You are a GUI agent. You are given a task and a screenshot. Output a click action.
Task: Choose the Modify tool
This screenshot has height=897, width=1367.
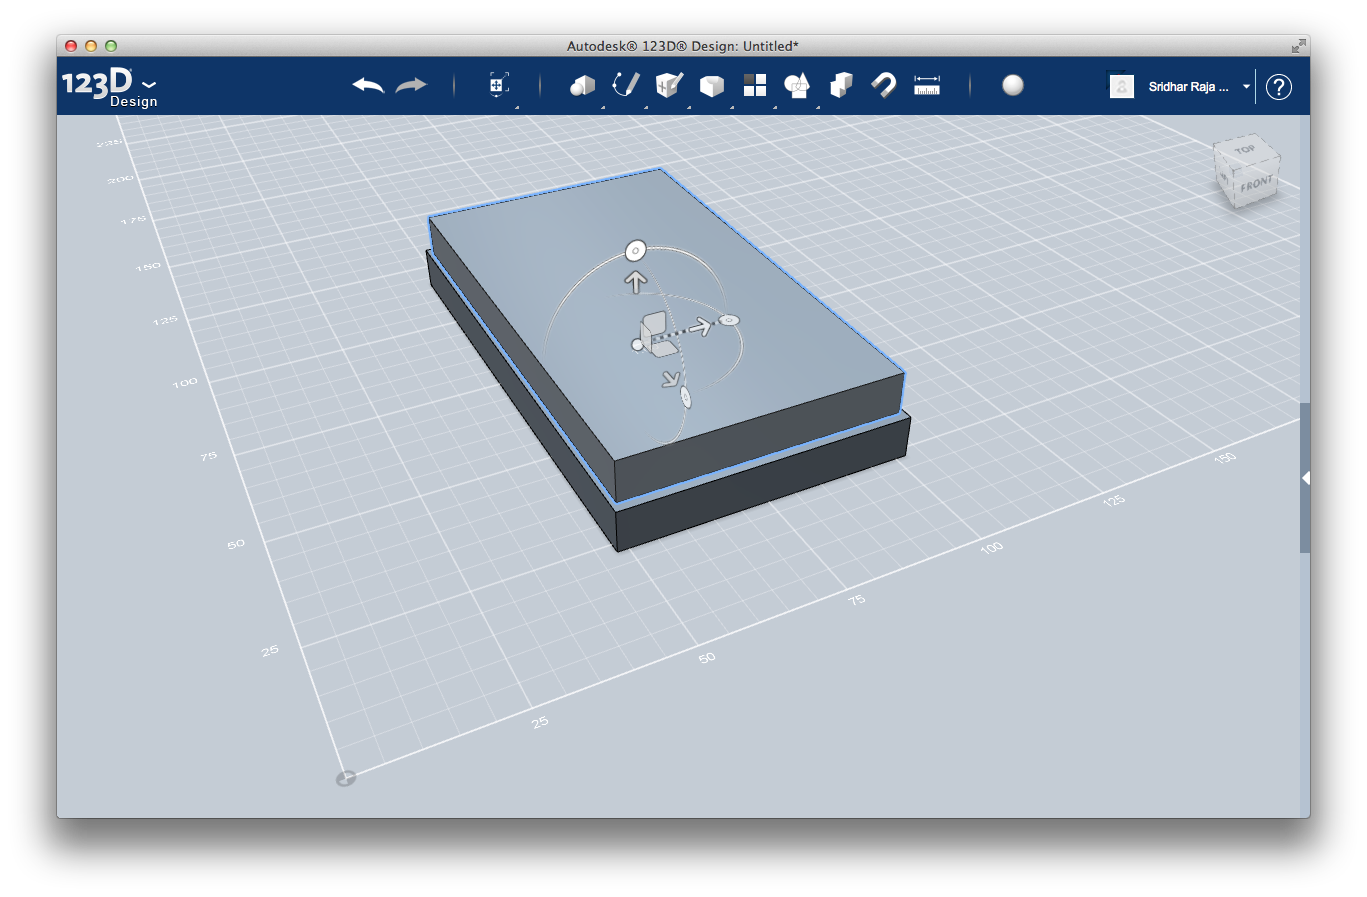point(712,85)
